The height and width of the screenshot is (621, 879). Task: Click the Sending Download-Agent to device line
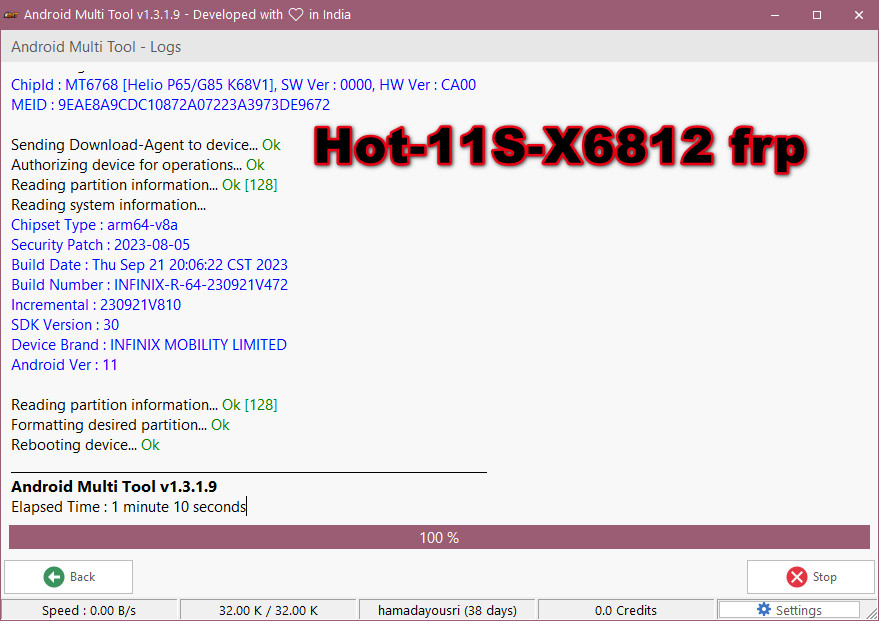coord(146,145)
